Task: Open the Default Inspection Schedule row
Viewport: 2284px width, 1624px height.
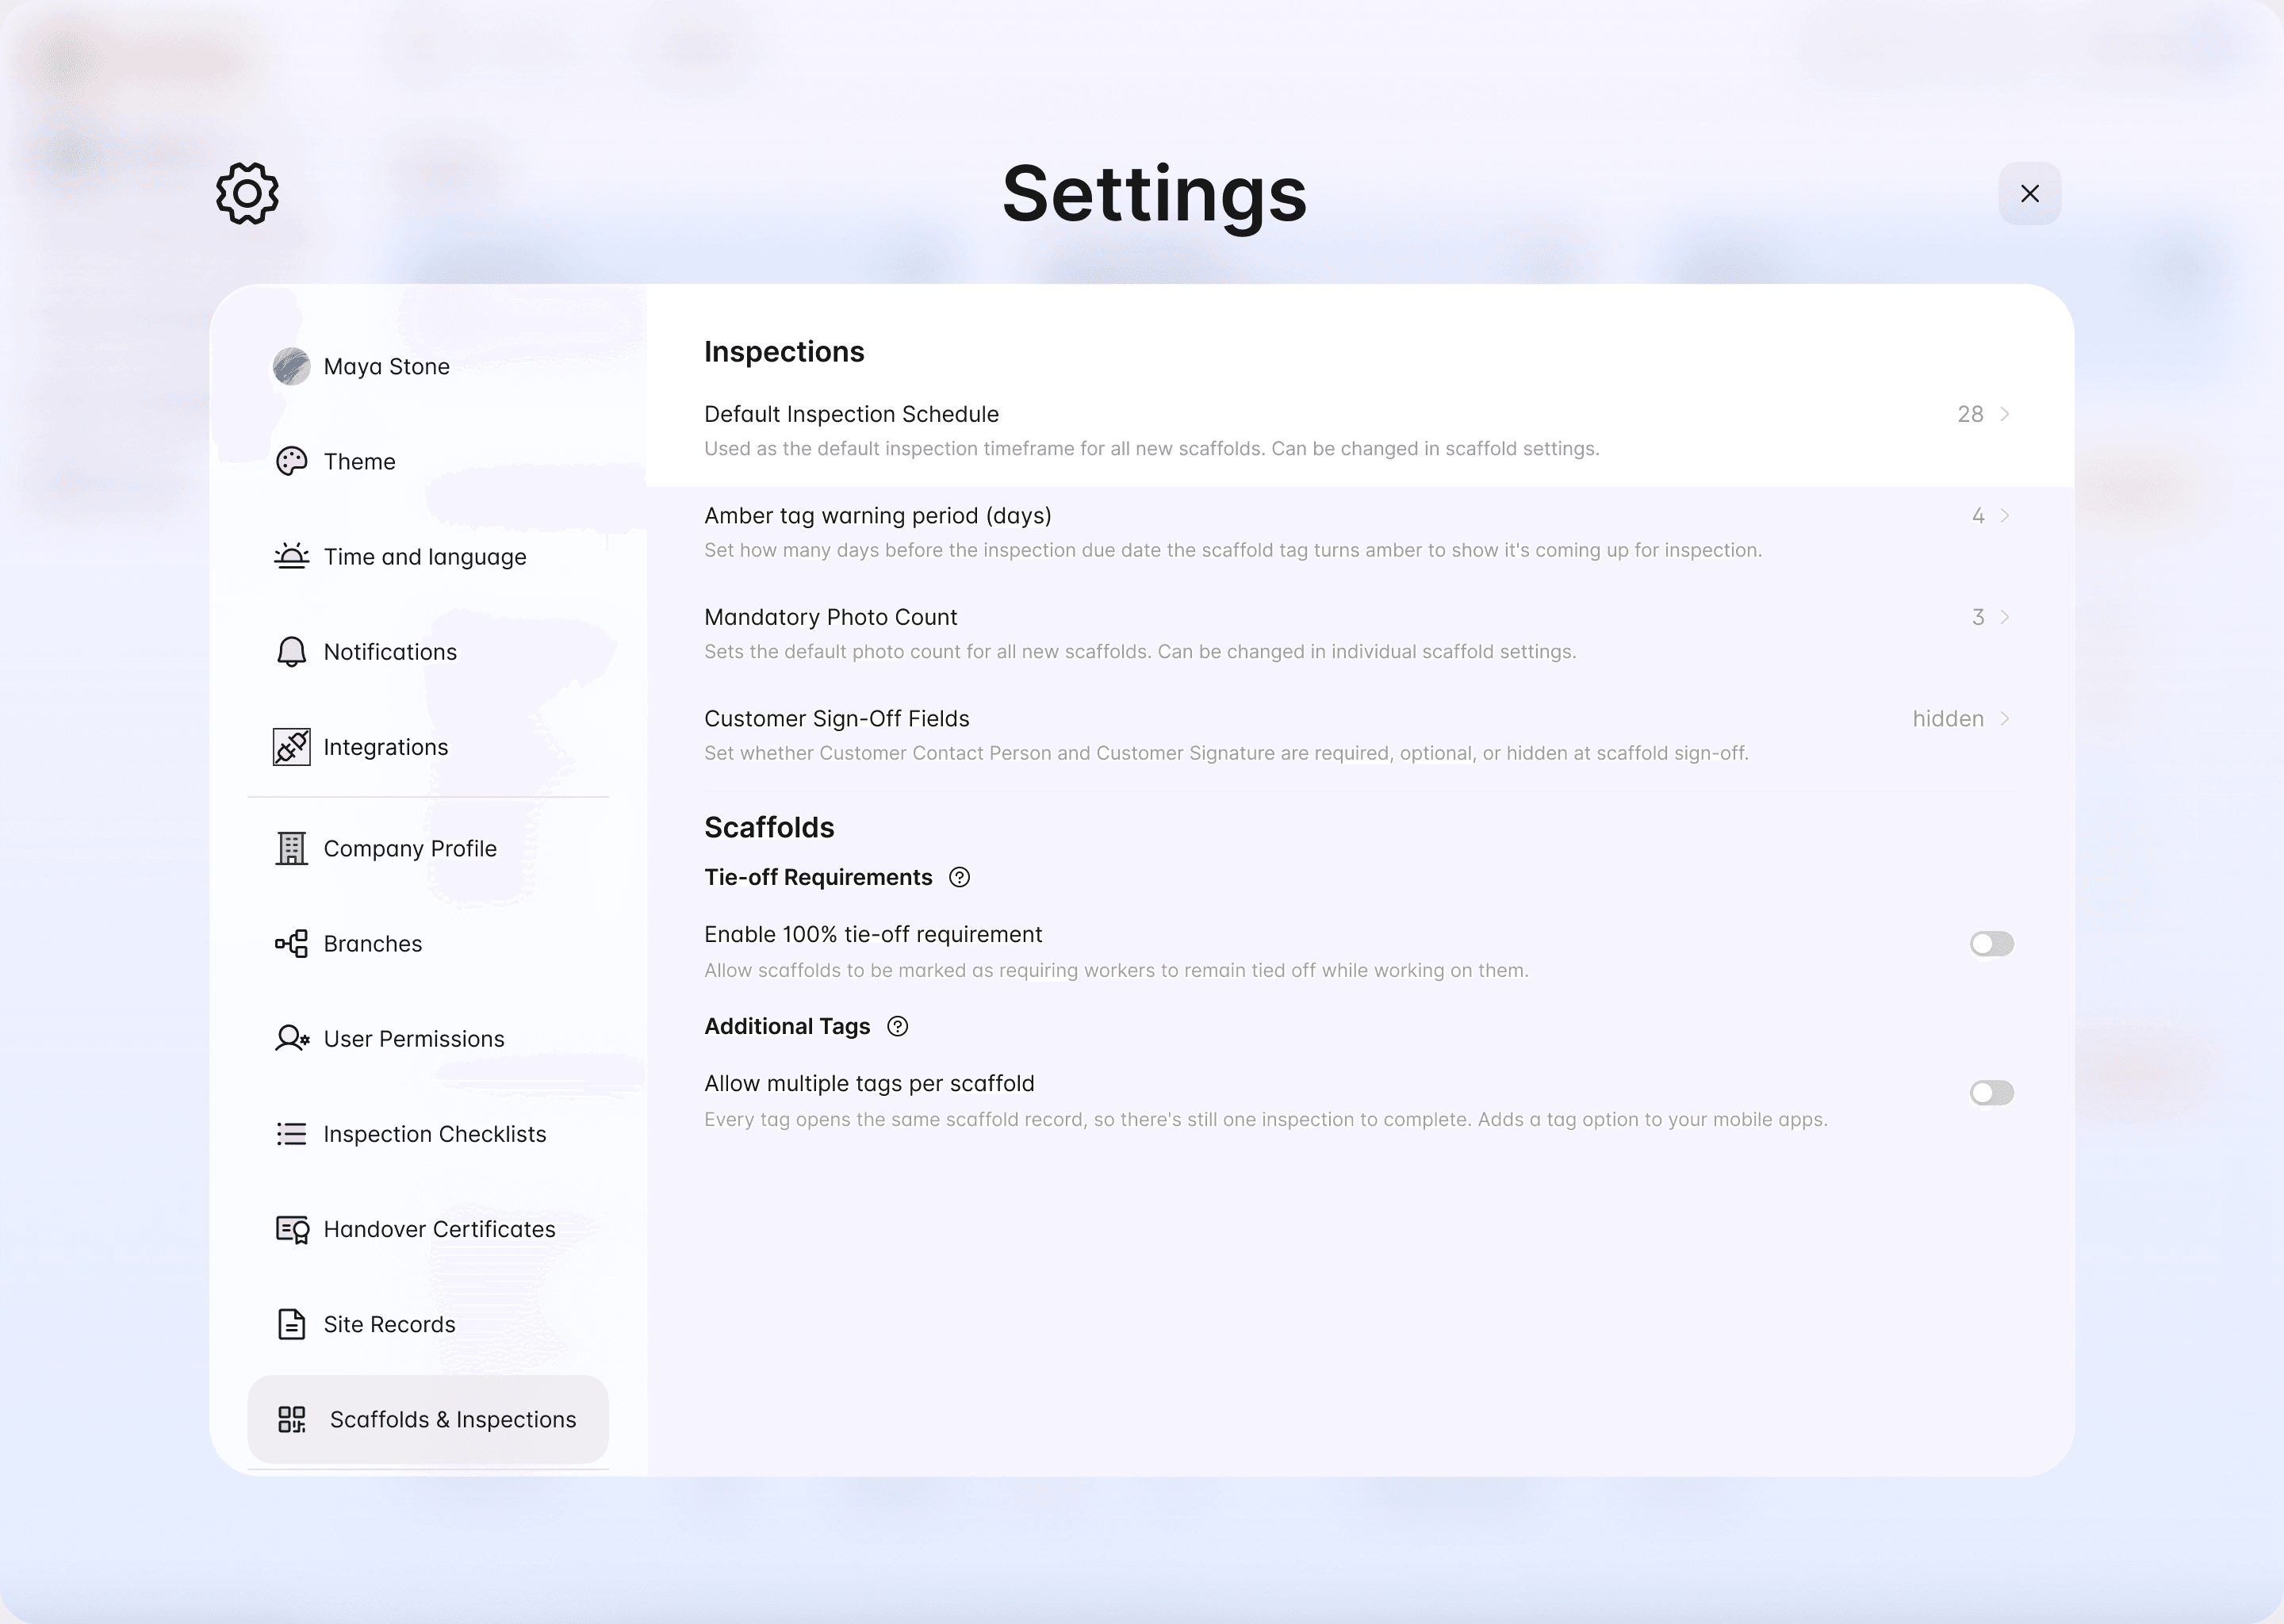Action: [x=1359, y=431]
